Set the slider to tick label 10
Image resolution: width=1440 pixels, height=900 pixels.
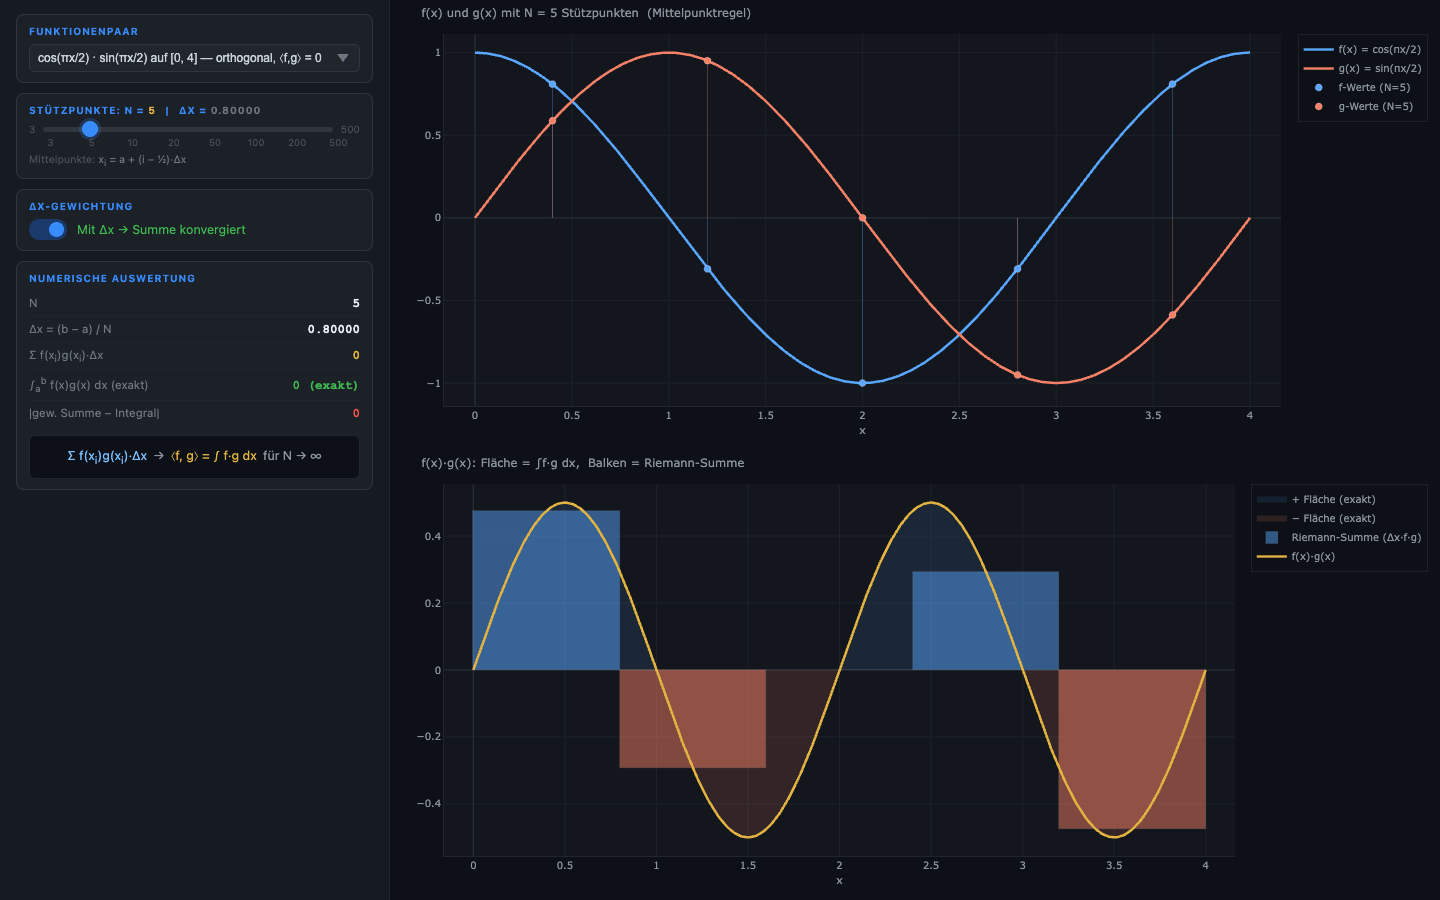coord(132,143)
